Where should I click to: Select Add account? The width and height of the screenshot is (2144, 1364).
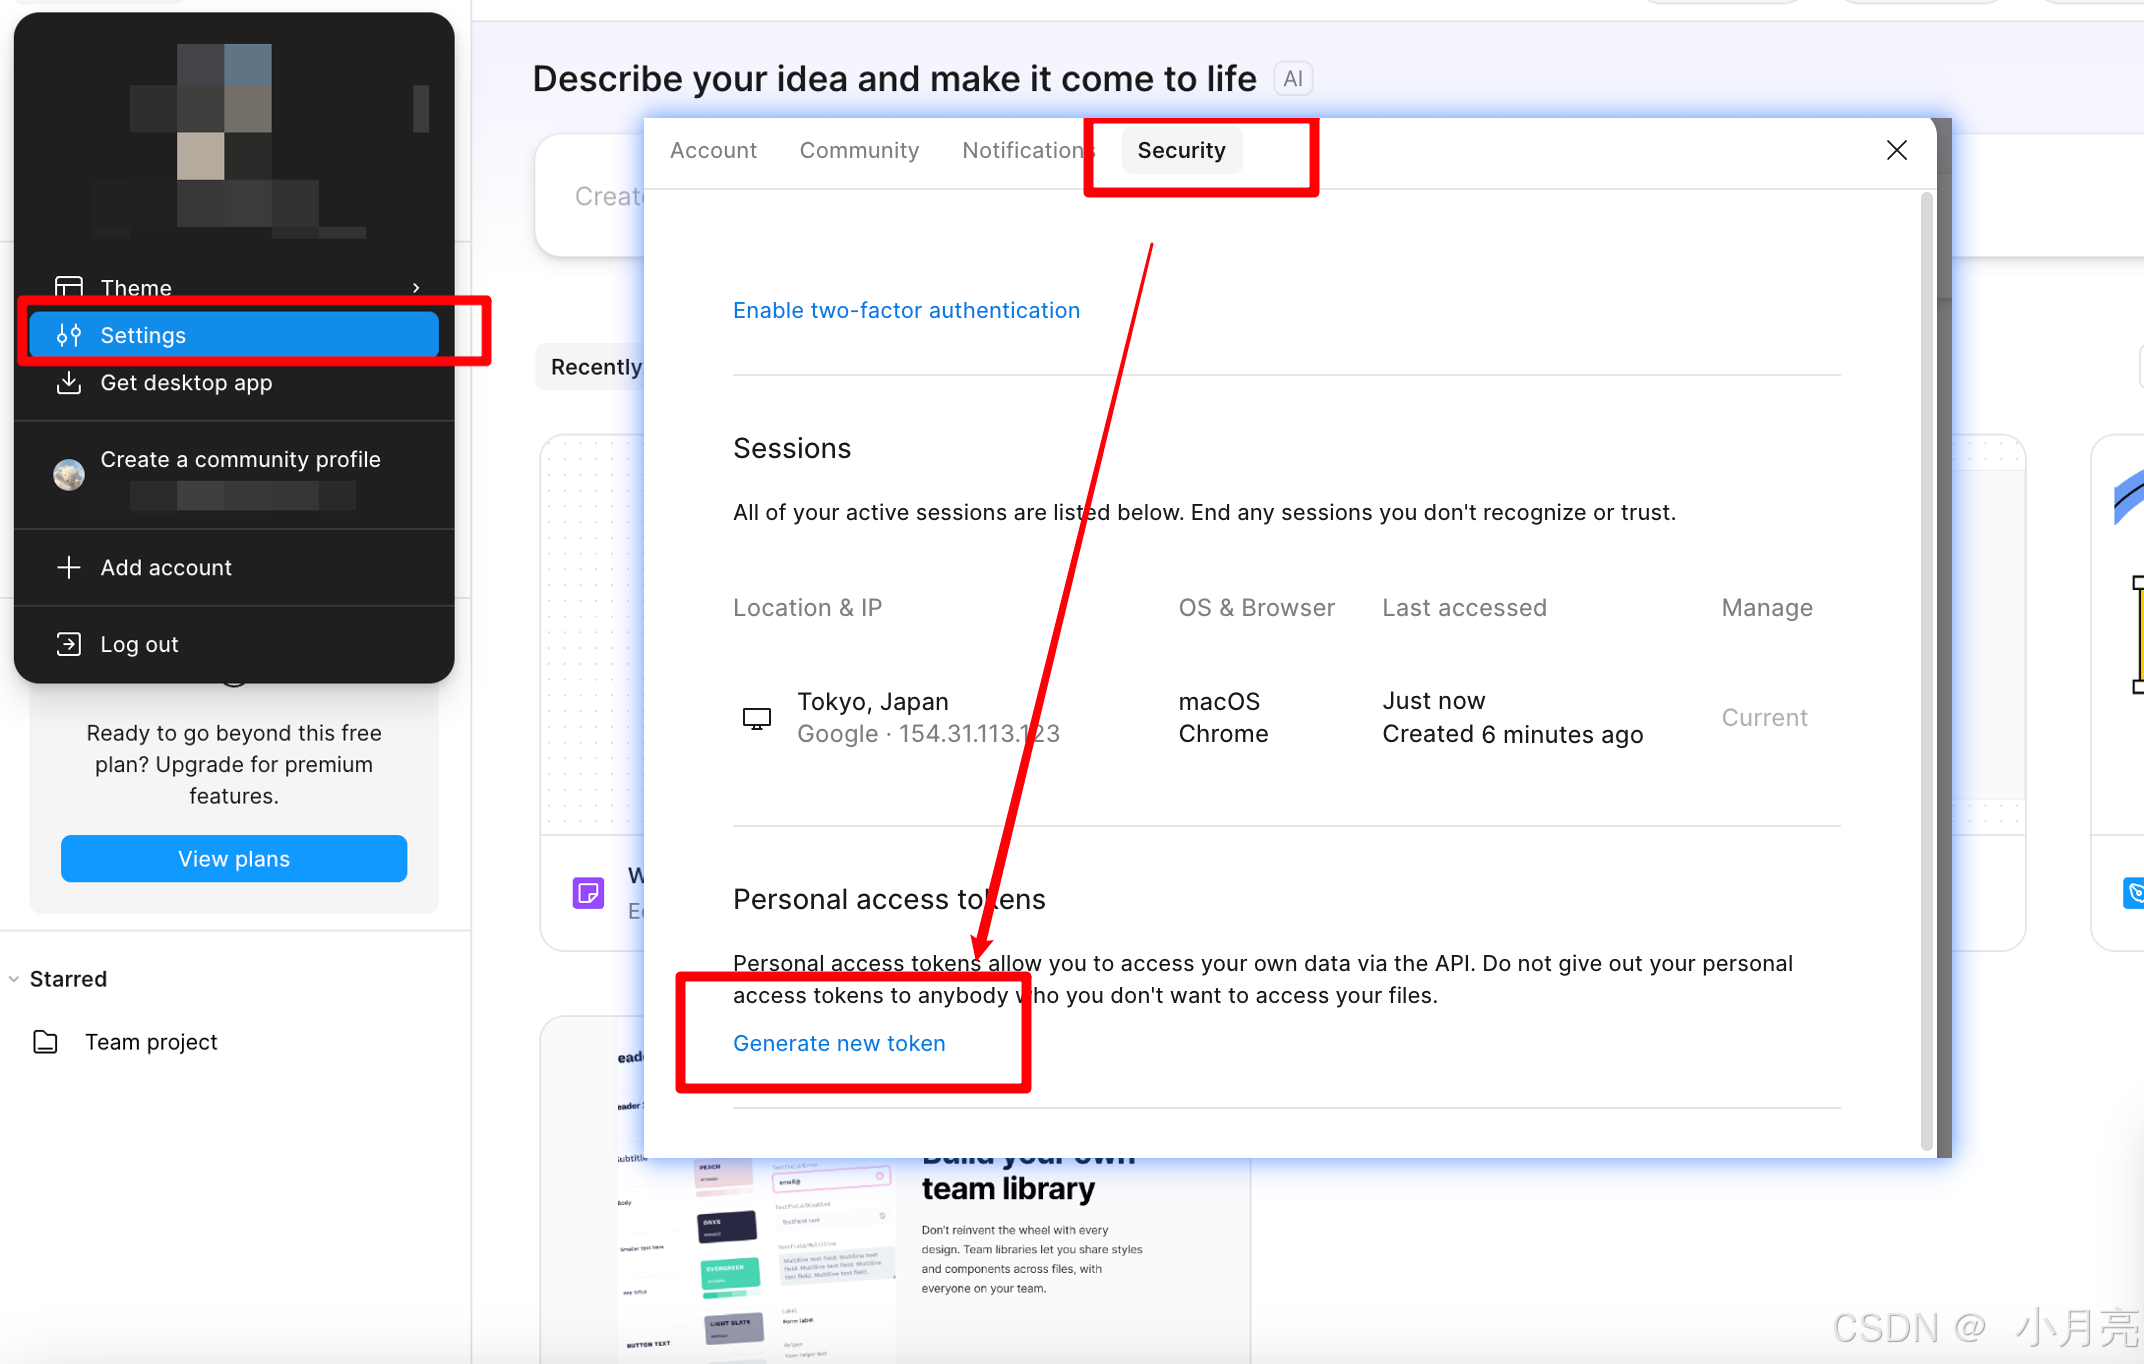pos(235,567)
